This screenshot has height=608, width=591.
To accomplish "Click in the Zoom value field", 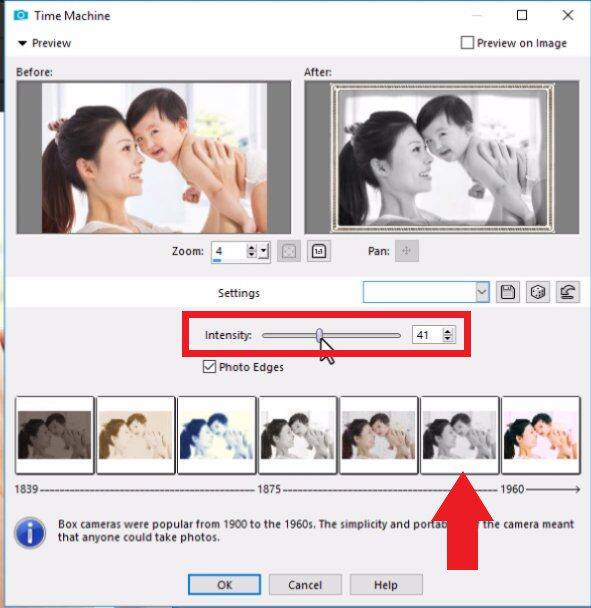I will pyautogui.click(x=229, y=251).
